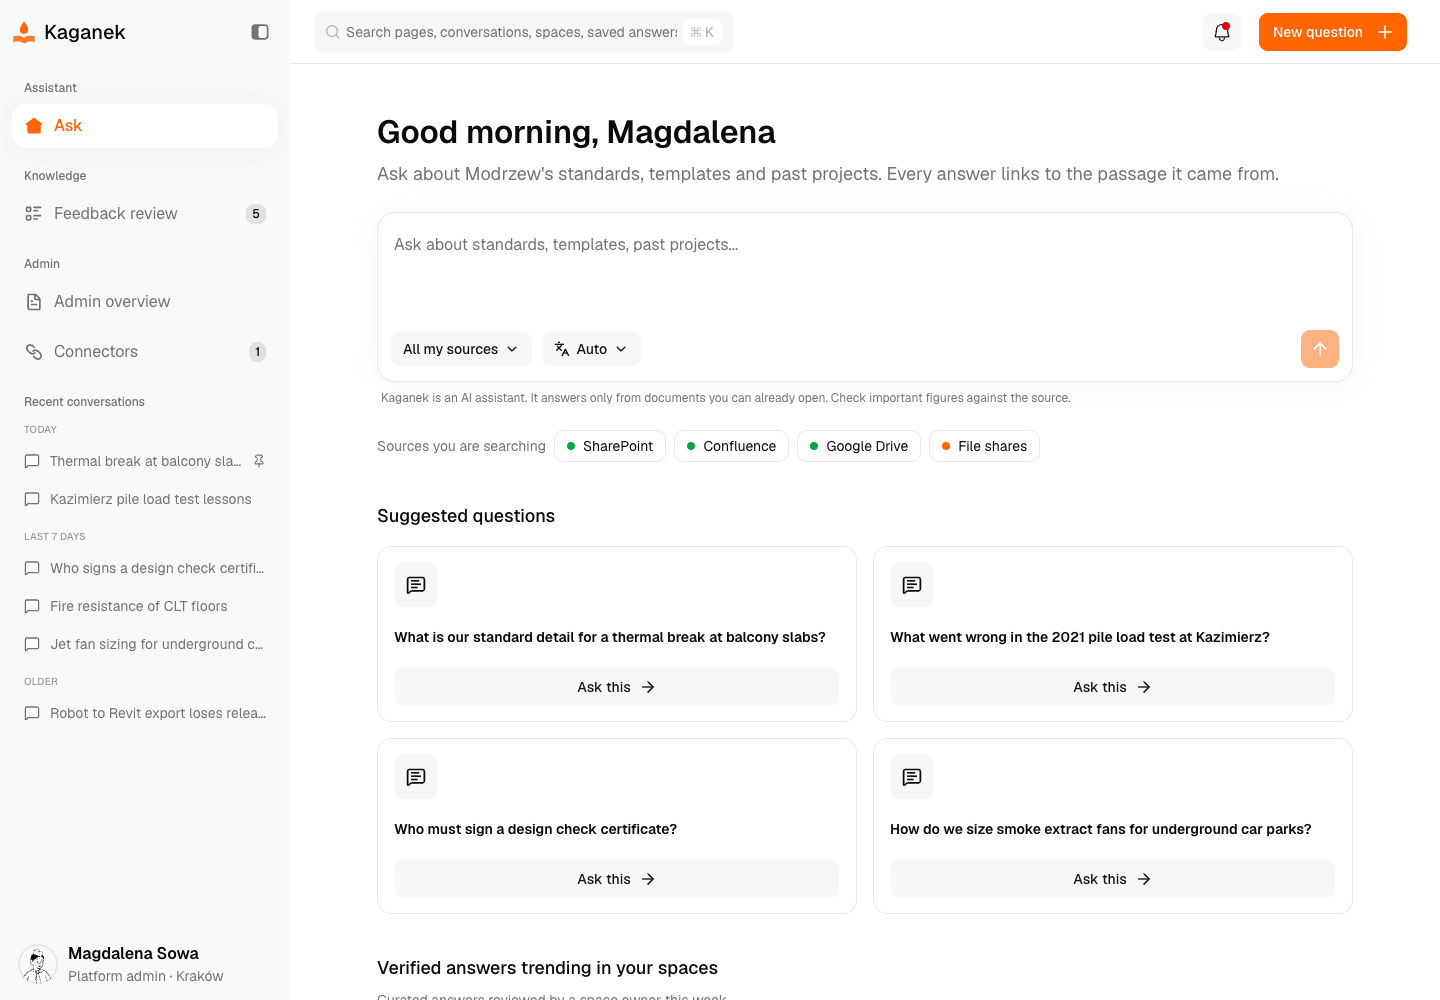Open Robot to Revit export conversation
Viewport: 1440px width, 1000px height.
145,713
